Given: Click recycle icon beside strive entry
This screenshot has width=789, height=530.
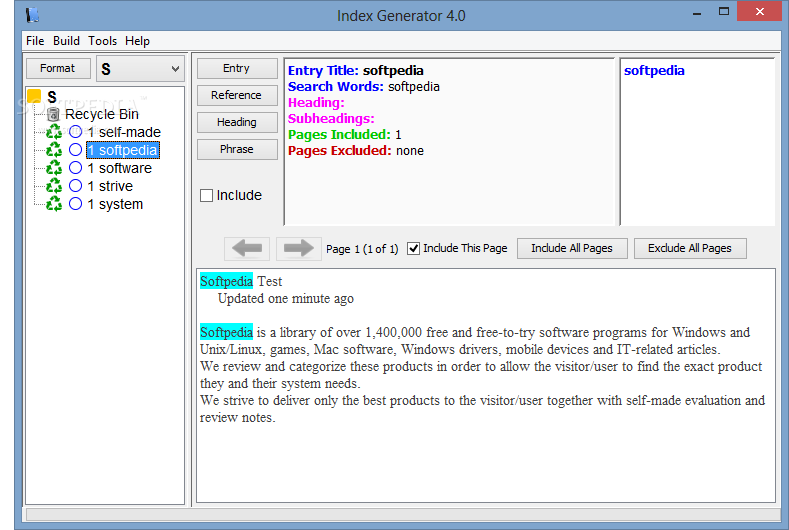Looking at the screenshot, I should 54,186.
